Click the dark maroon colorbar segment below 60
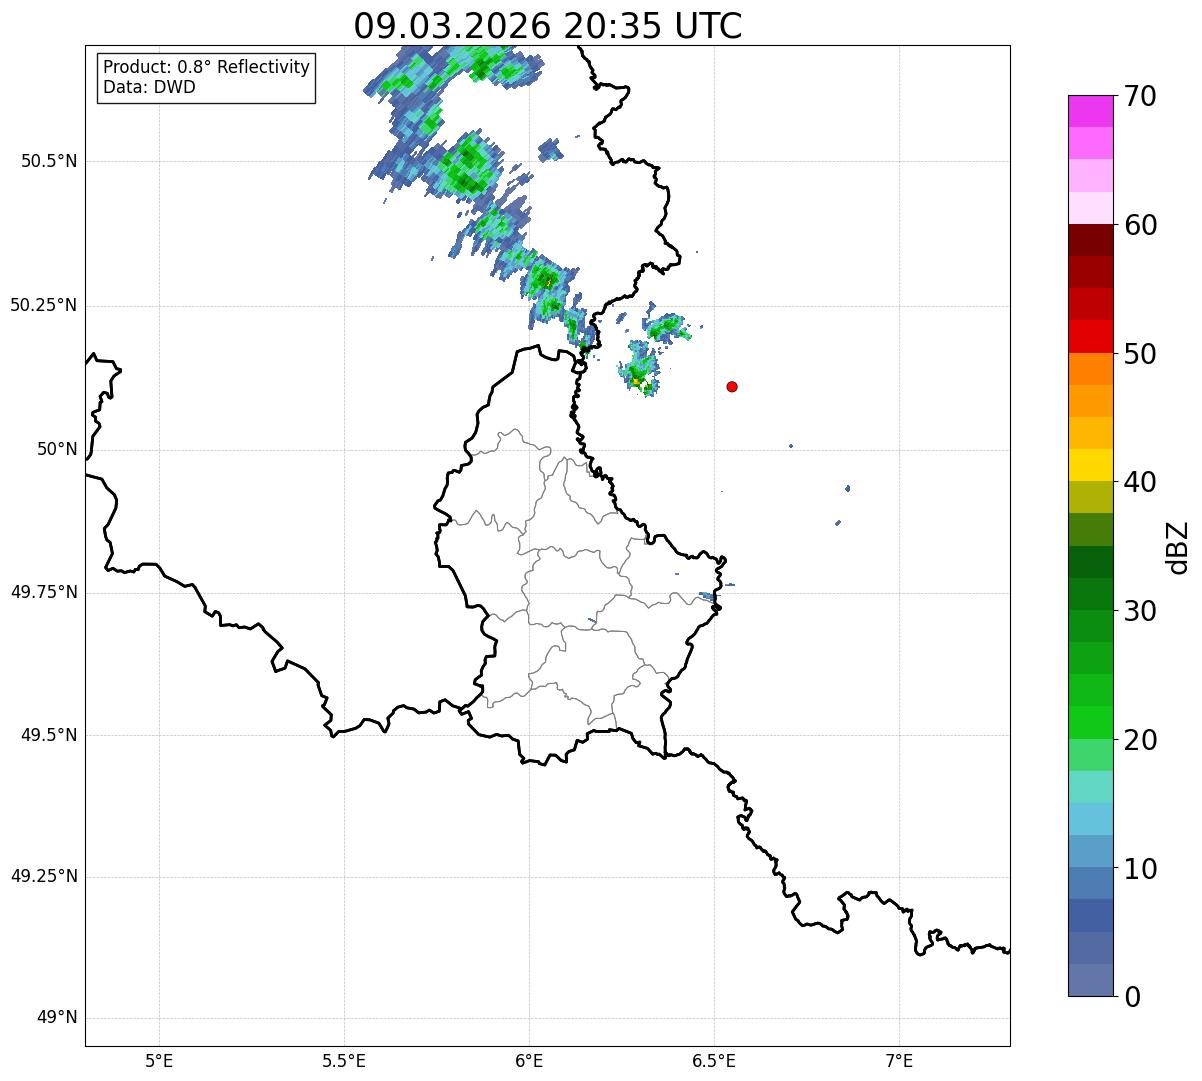1202x1081 pixels. coord(1090,240)
